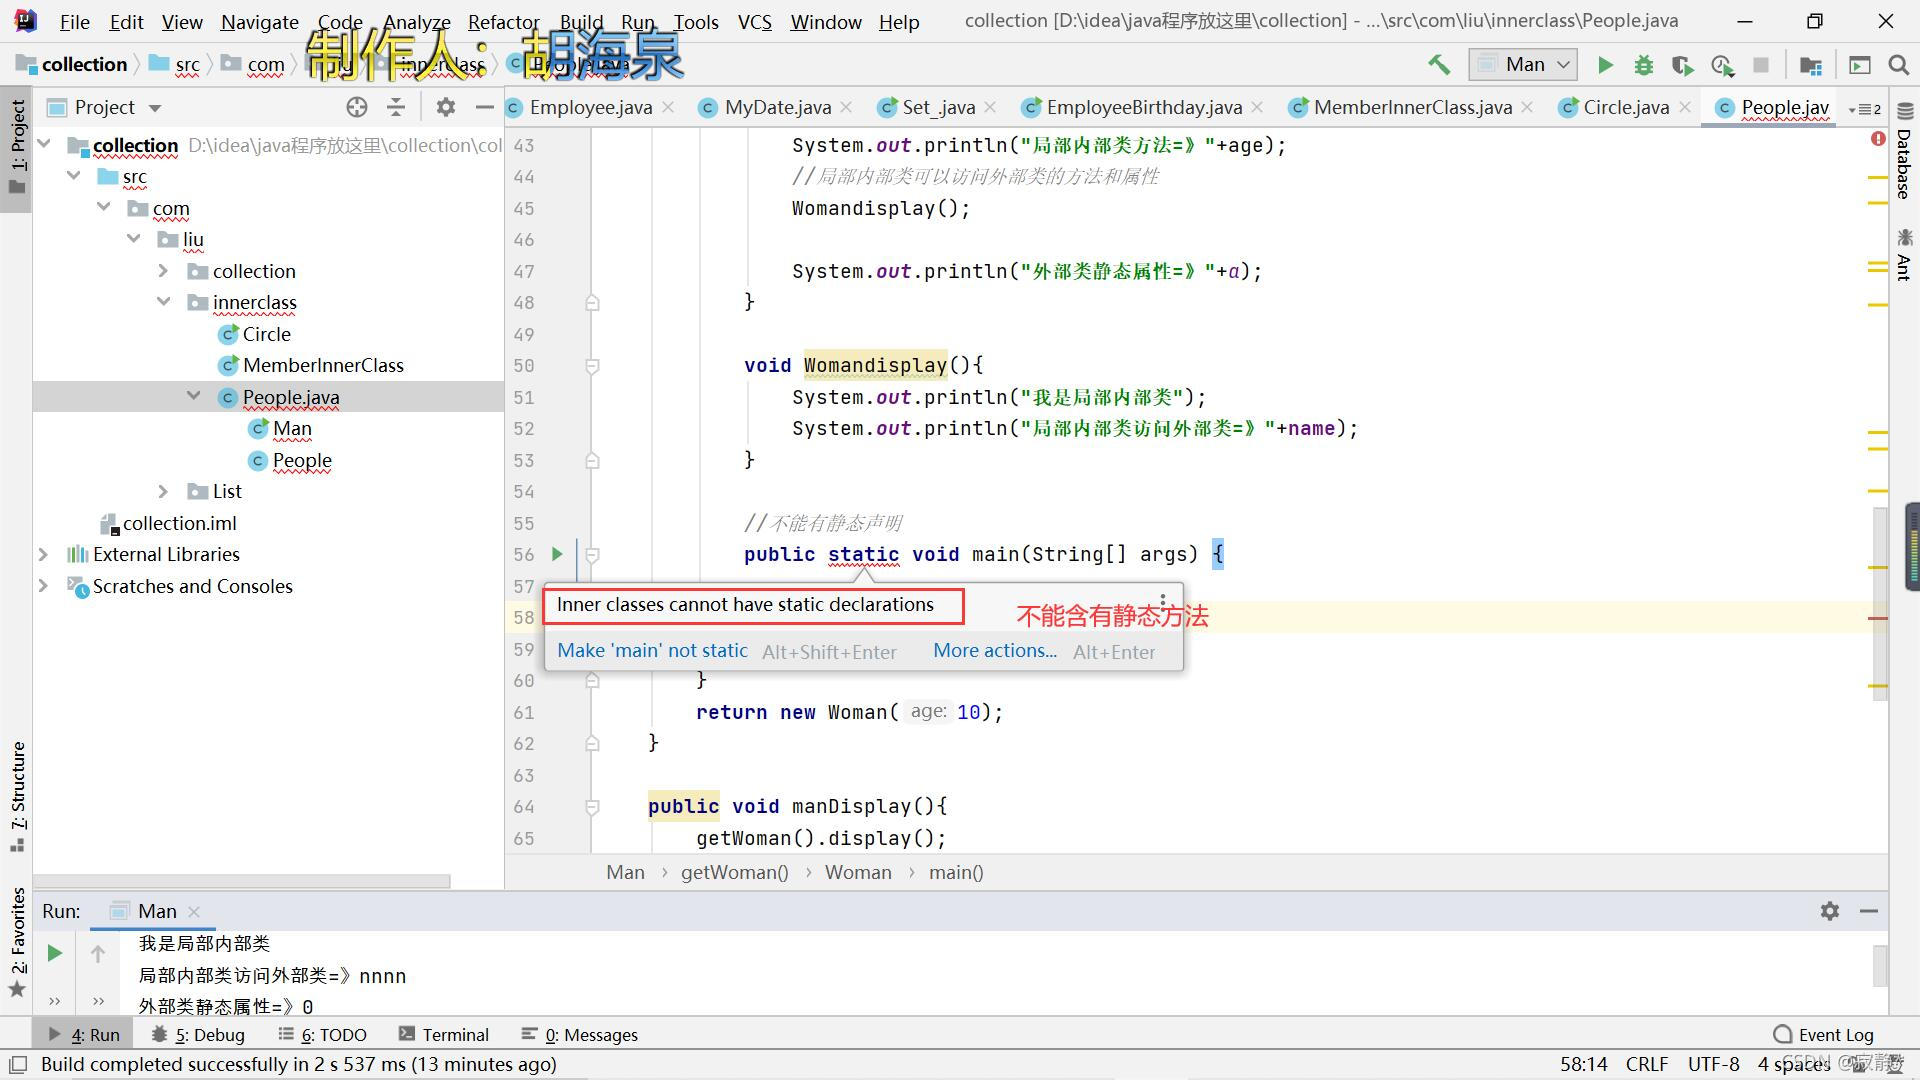Expand the External Libraries node
This screenshot has height=1080, width=1920.
[x=43, y=554]
